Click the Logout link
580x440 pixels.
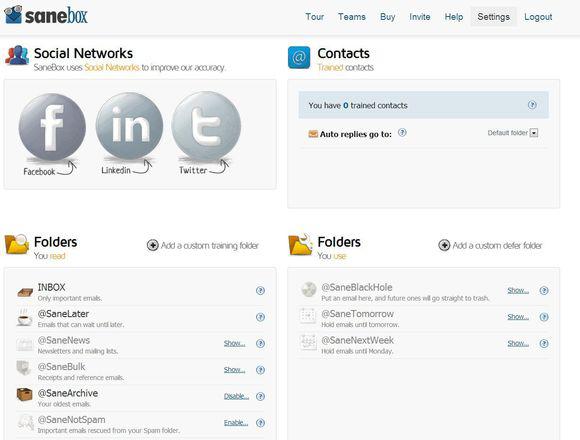(538, 17)
